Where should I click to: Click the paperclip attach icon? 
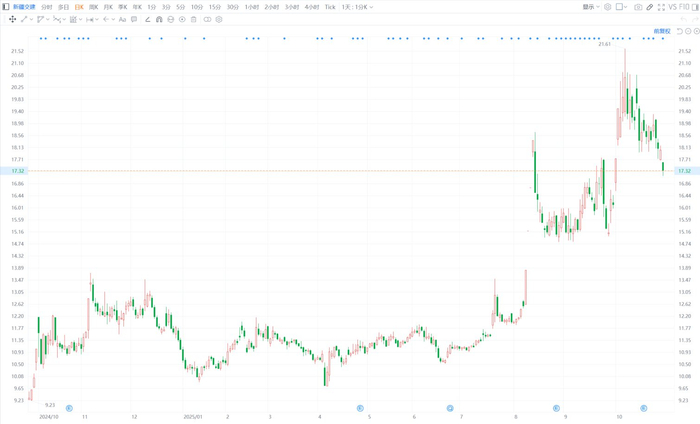tap(650, 7)
